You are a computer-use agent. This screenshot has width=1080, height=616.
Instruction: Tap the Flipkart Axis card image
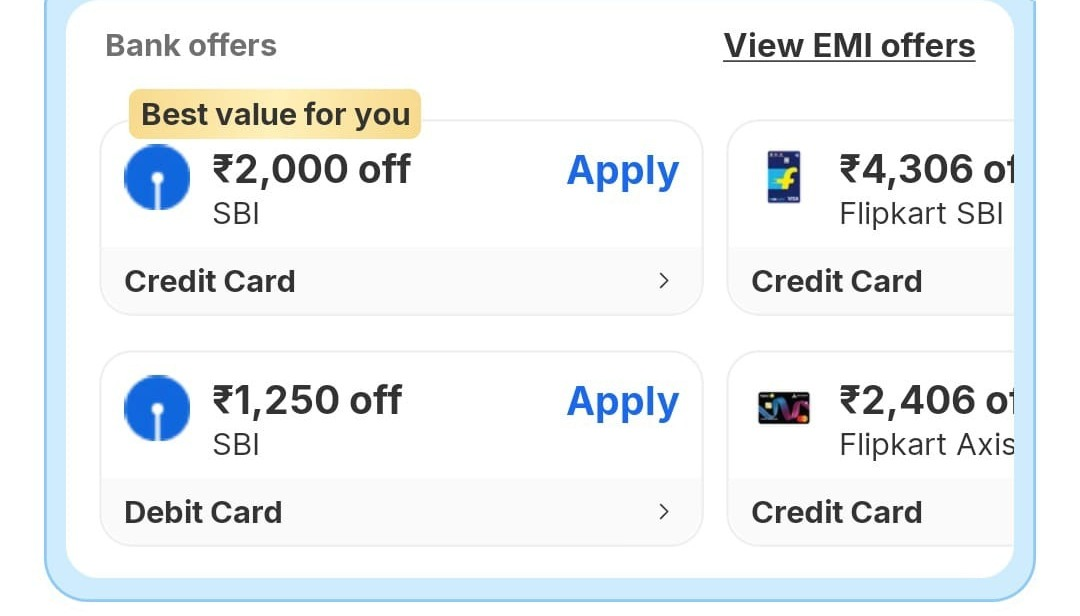(783, 408)
